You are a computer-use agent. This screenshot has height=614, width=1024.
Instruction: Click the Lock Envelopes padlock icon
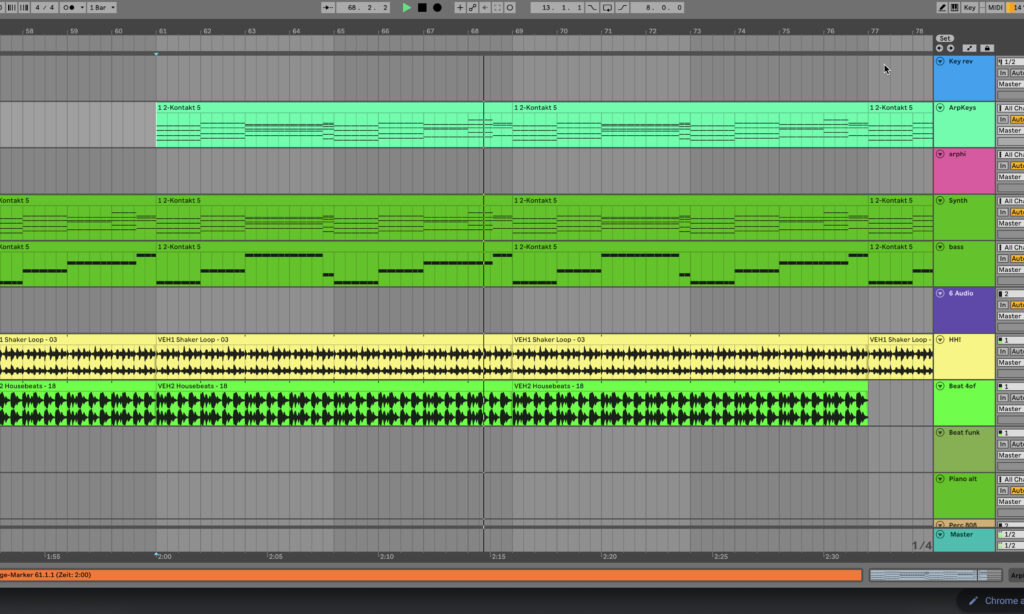point(987,48)
